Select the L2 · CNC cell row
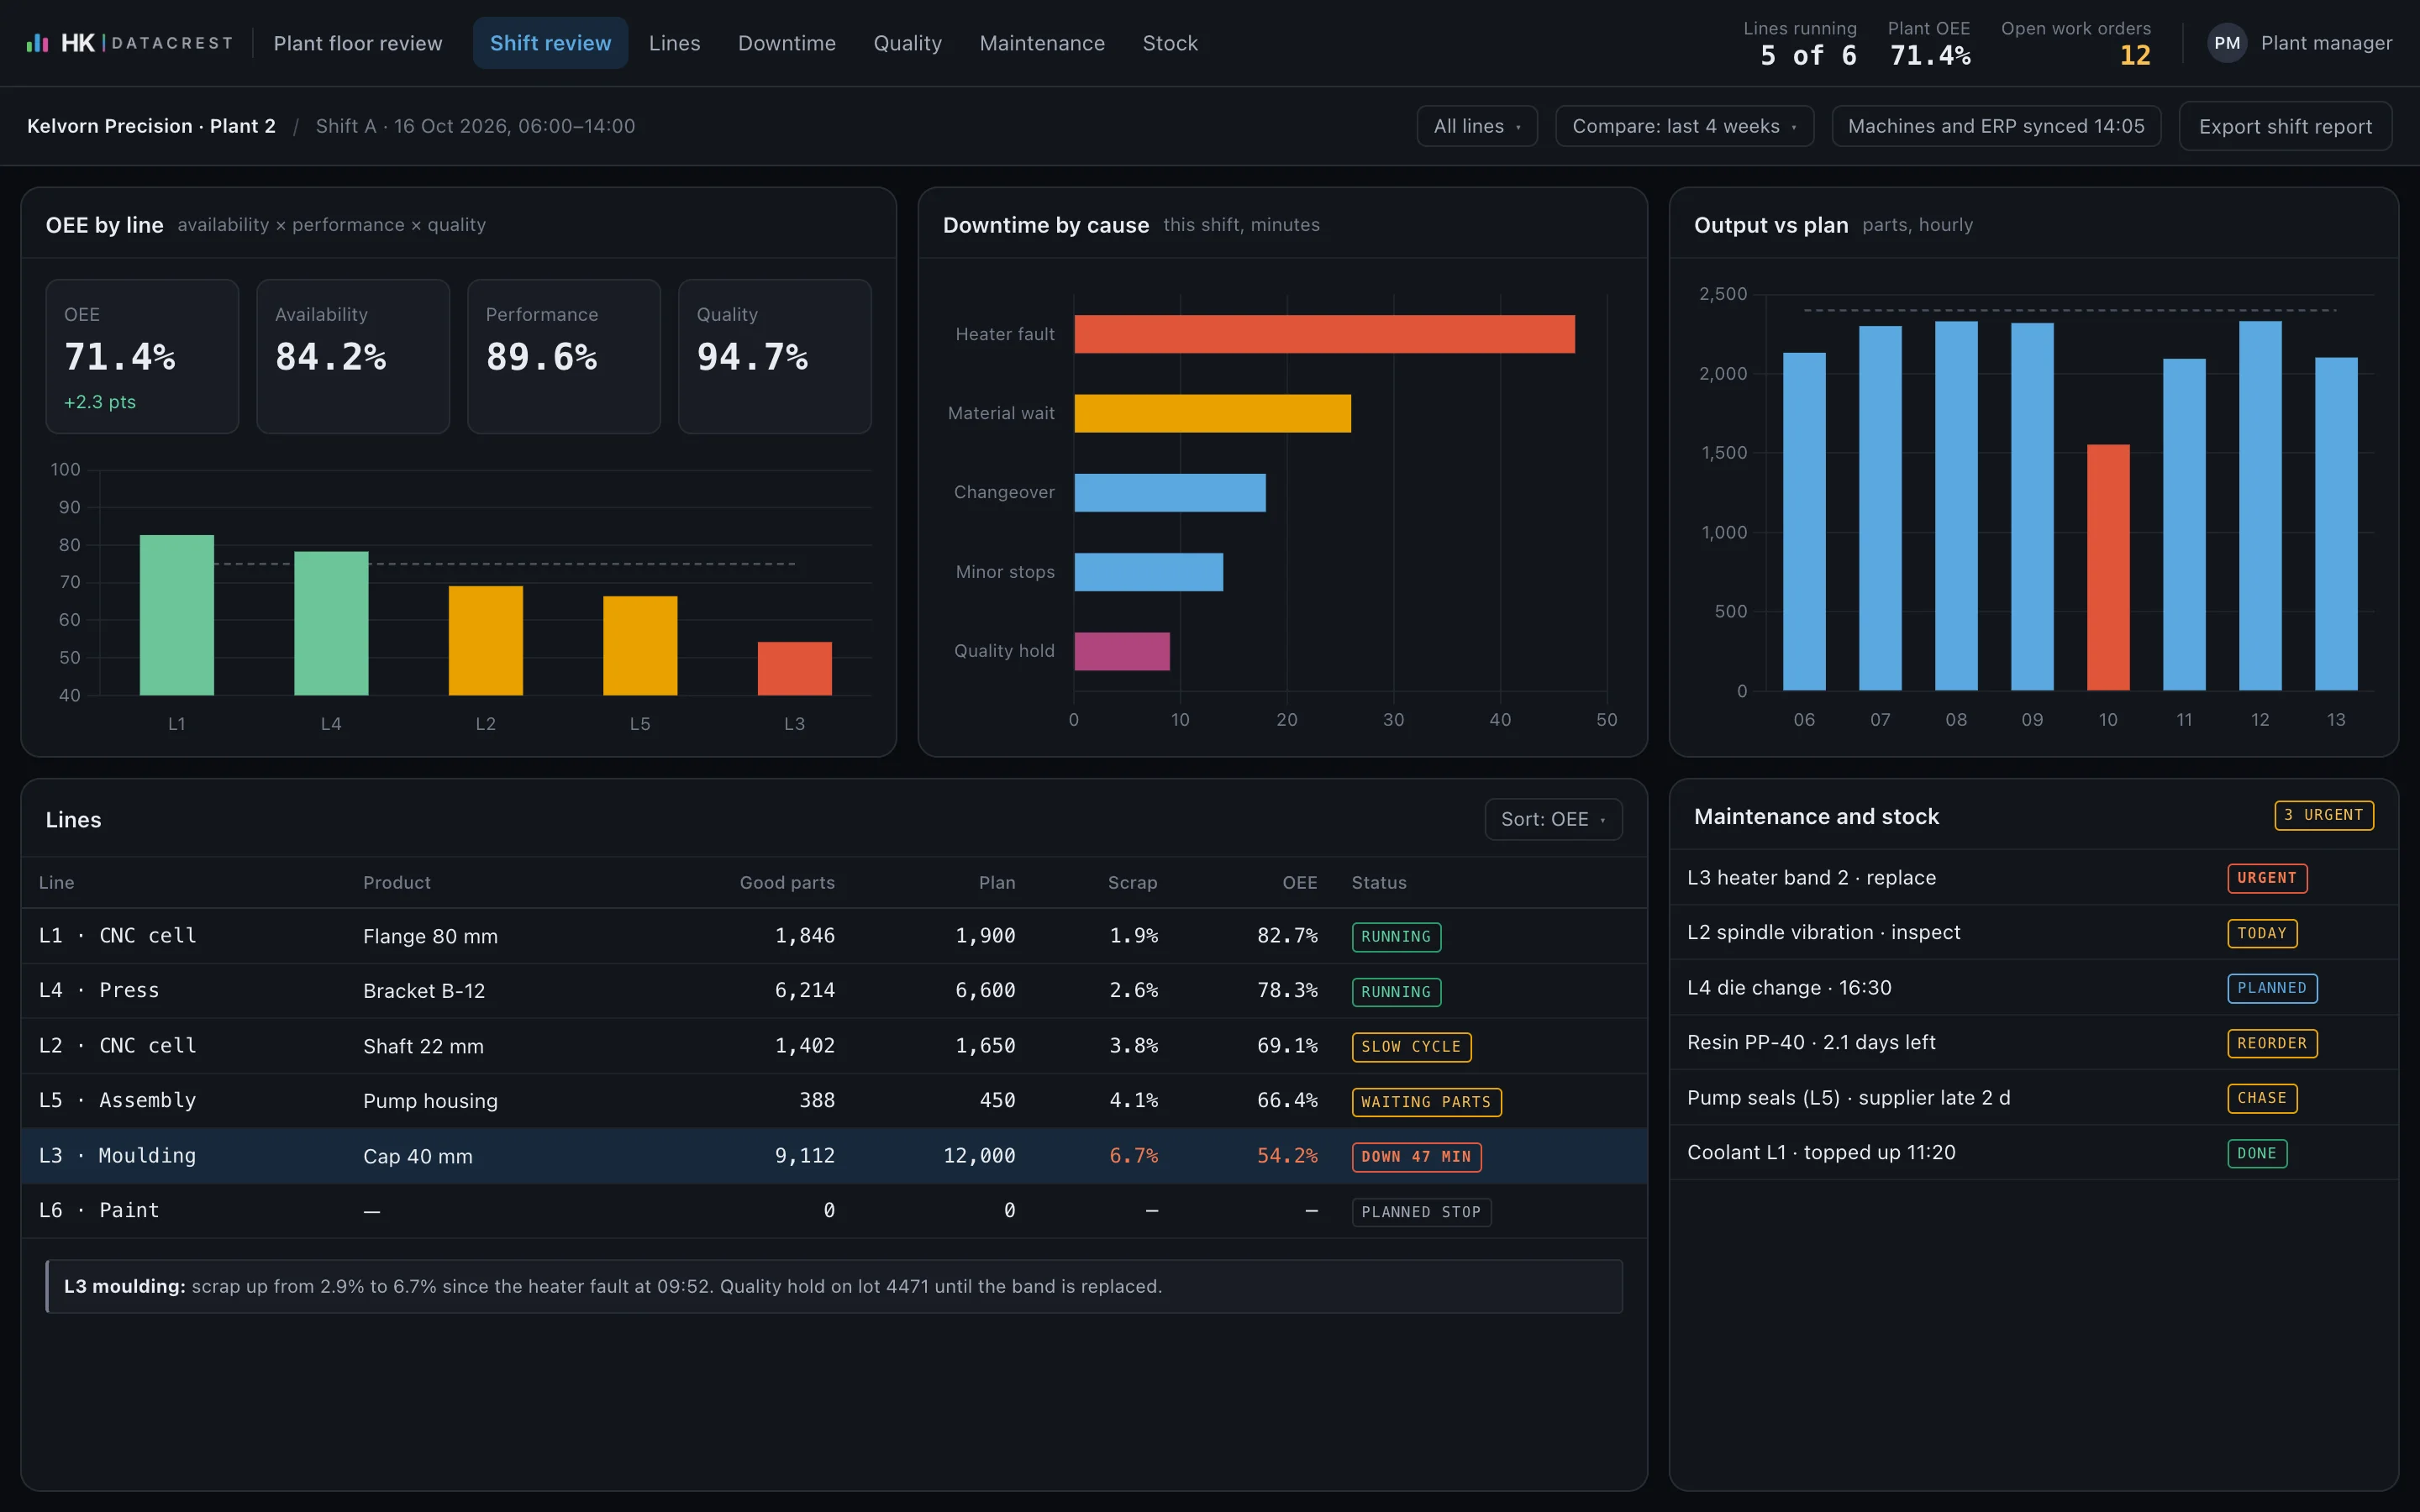 coord(834,1046)
